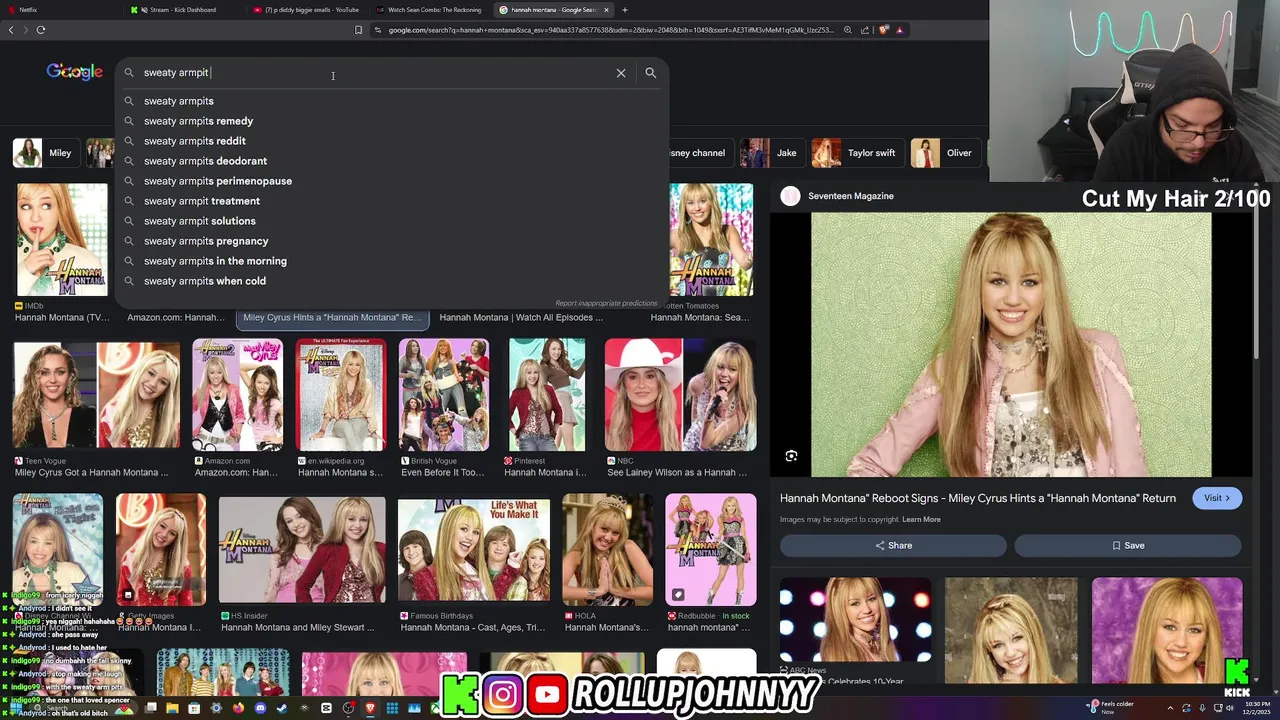Choose suggestion 'sweaty armpits when cold'
This screenshot has width=1280, height=720.
pyautogui.click(x=392, y=281)
